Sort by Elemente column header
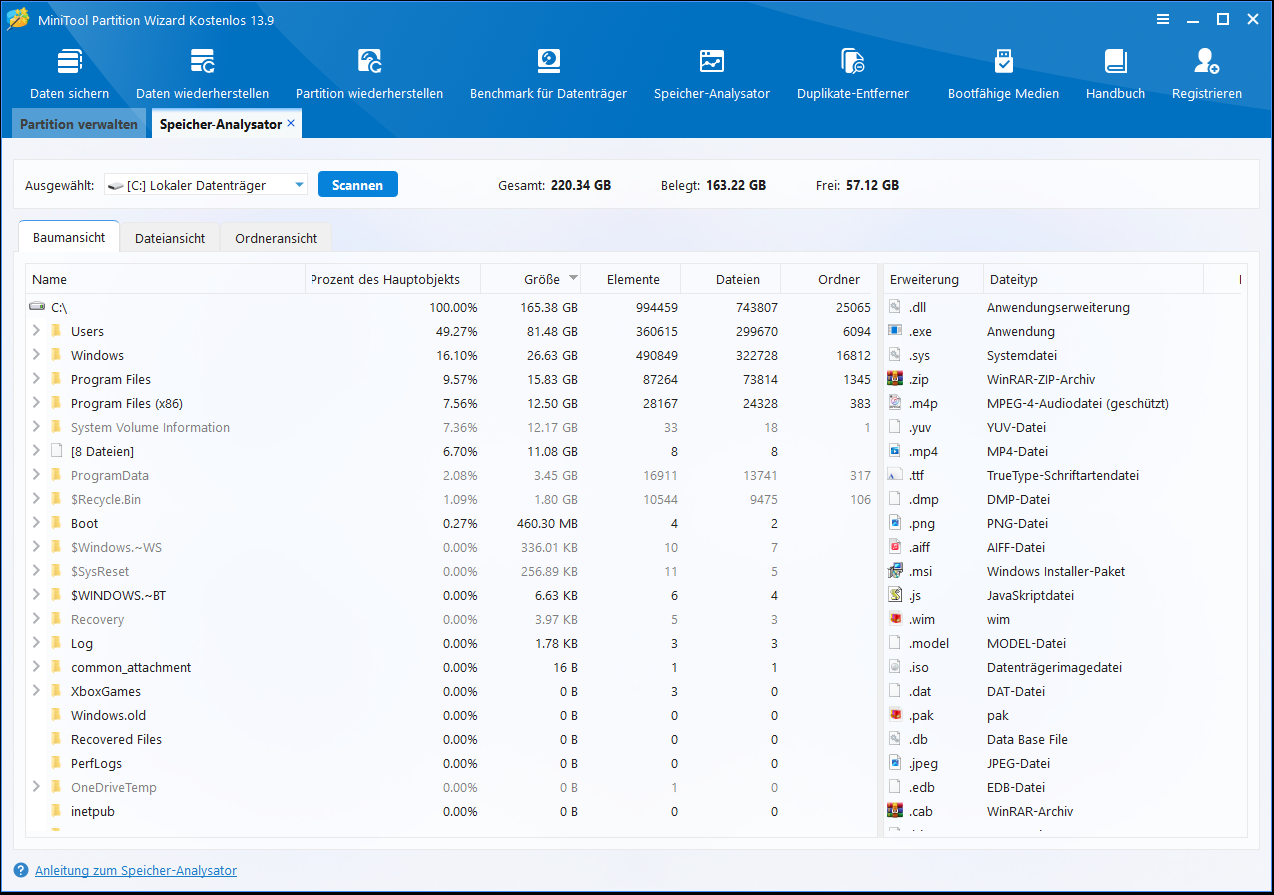This screenshot has width=1274, height=895. 631,280
